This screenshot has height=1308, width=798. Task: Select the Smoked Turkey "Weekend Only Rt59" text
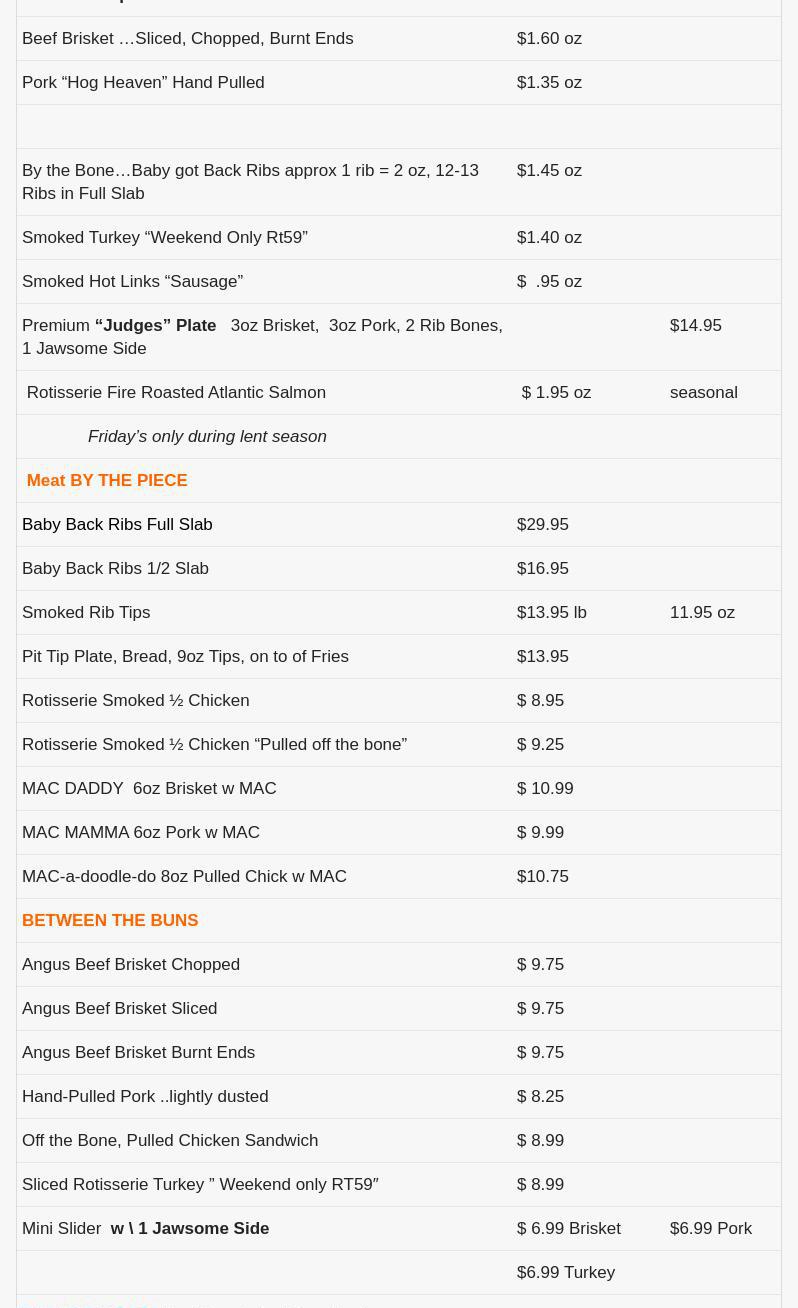165,237
